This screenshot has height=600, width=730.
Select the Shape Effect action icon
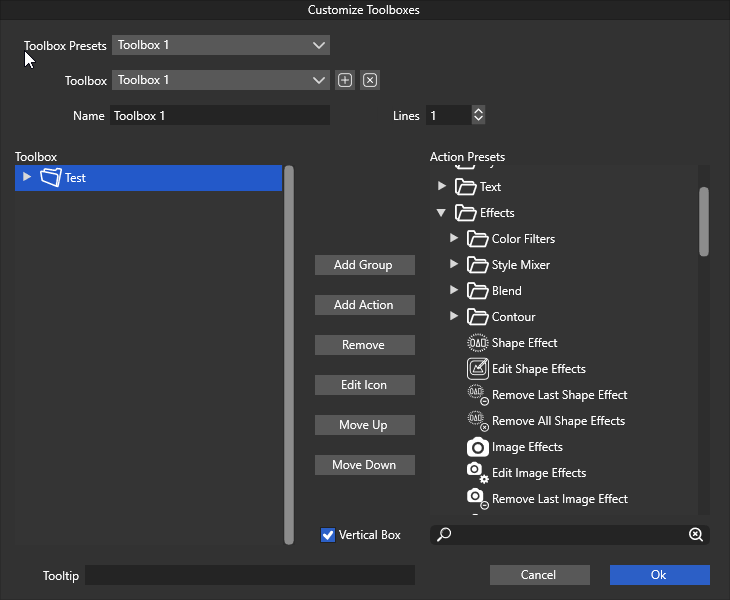(478, 343)
